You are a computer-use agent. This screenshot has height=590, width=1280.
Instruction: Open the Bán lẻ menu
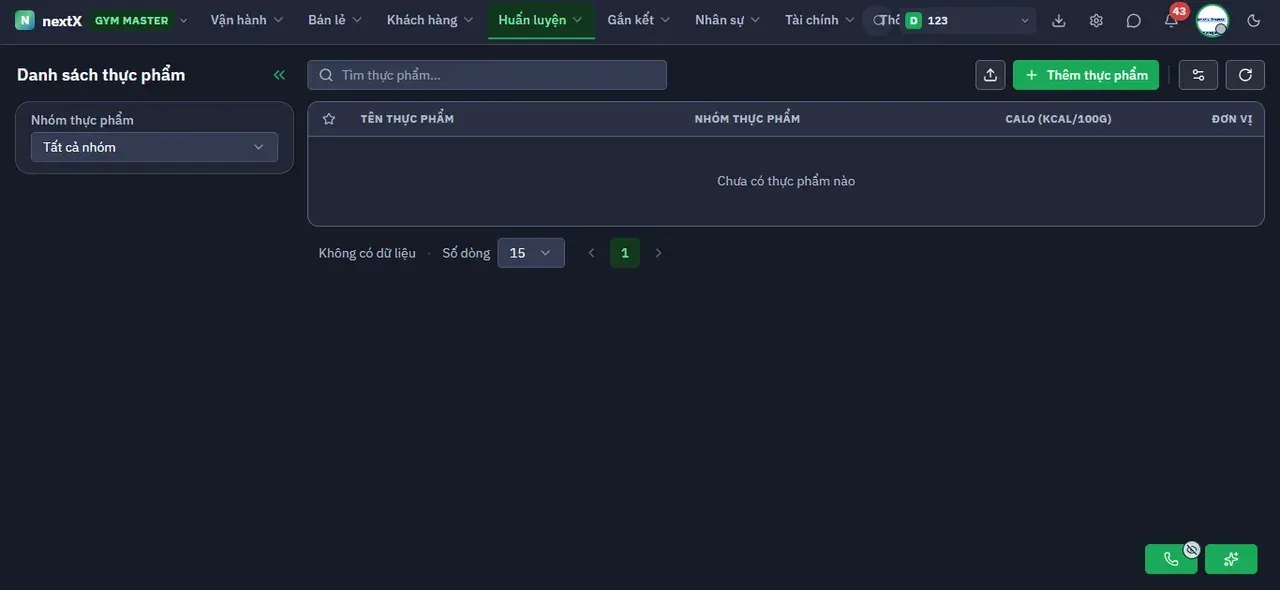(x=335, y=20)
